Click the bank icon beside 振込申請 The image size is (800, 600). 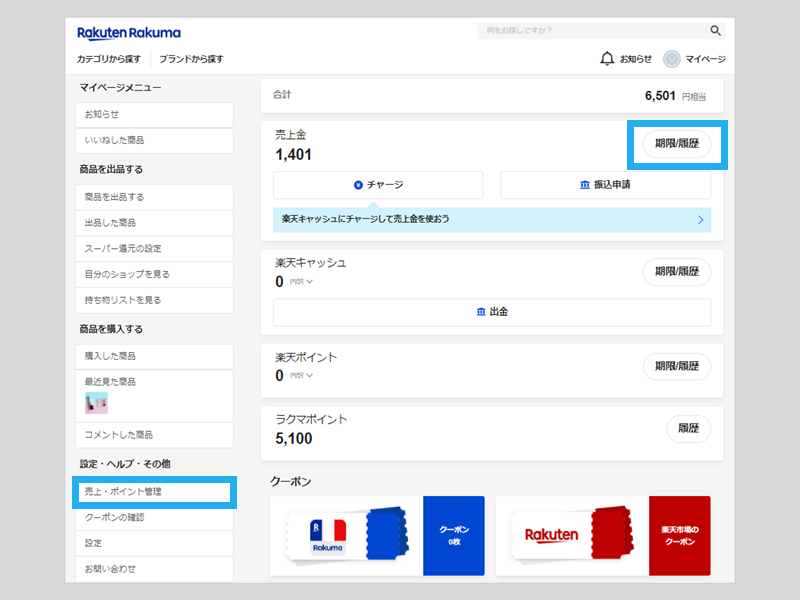click(585, 185)
